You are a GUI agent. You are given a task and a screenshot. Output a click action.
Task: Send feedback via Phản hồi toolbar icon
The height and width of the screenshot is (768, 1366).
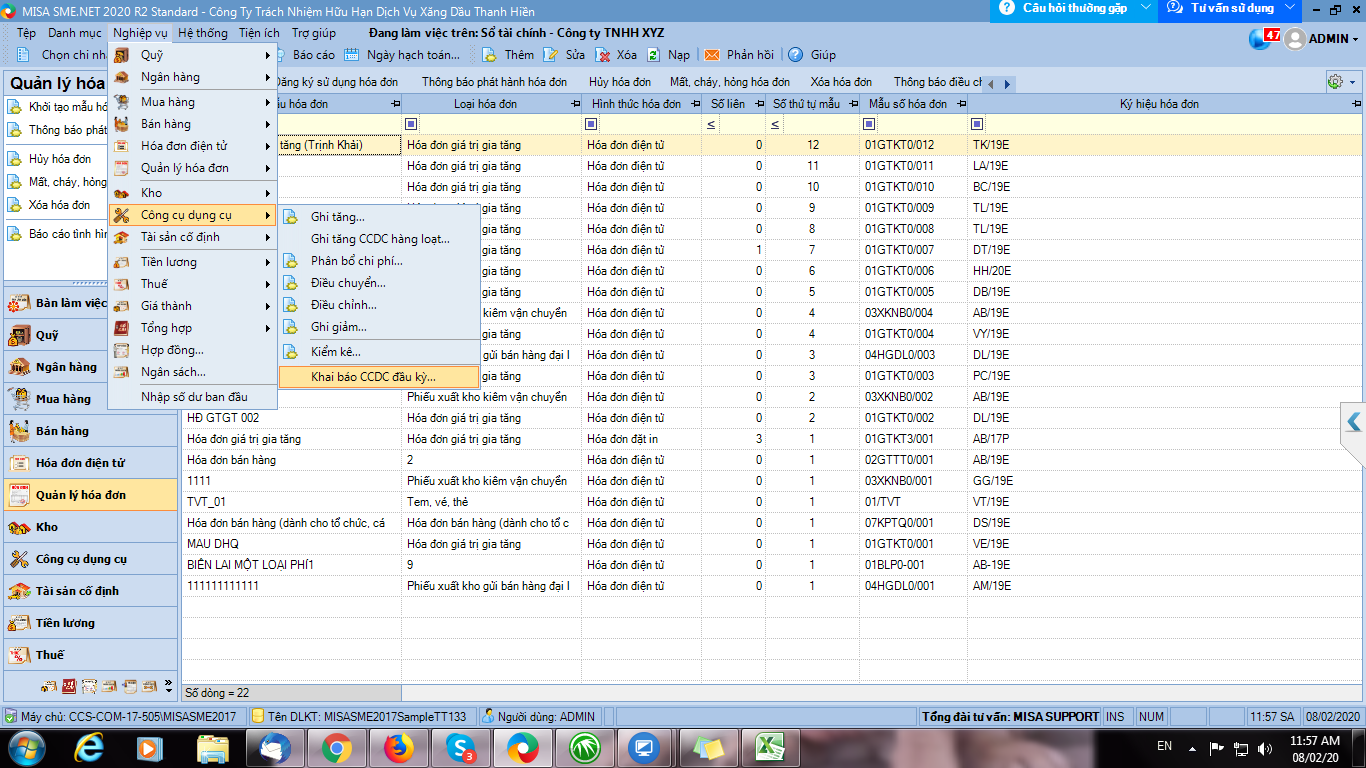(713, 55)
